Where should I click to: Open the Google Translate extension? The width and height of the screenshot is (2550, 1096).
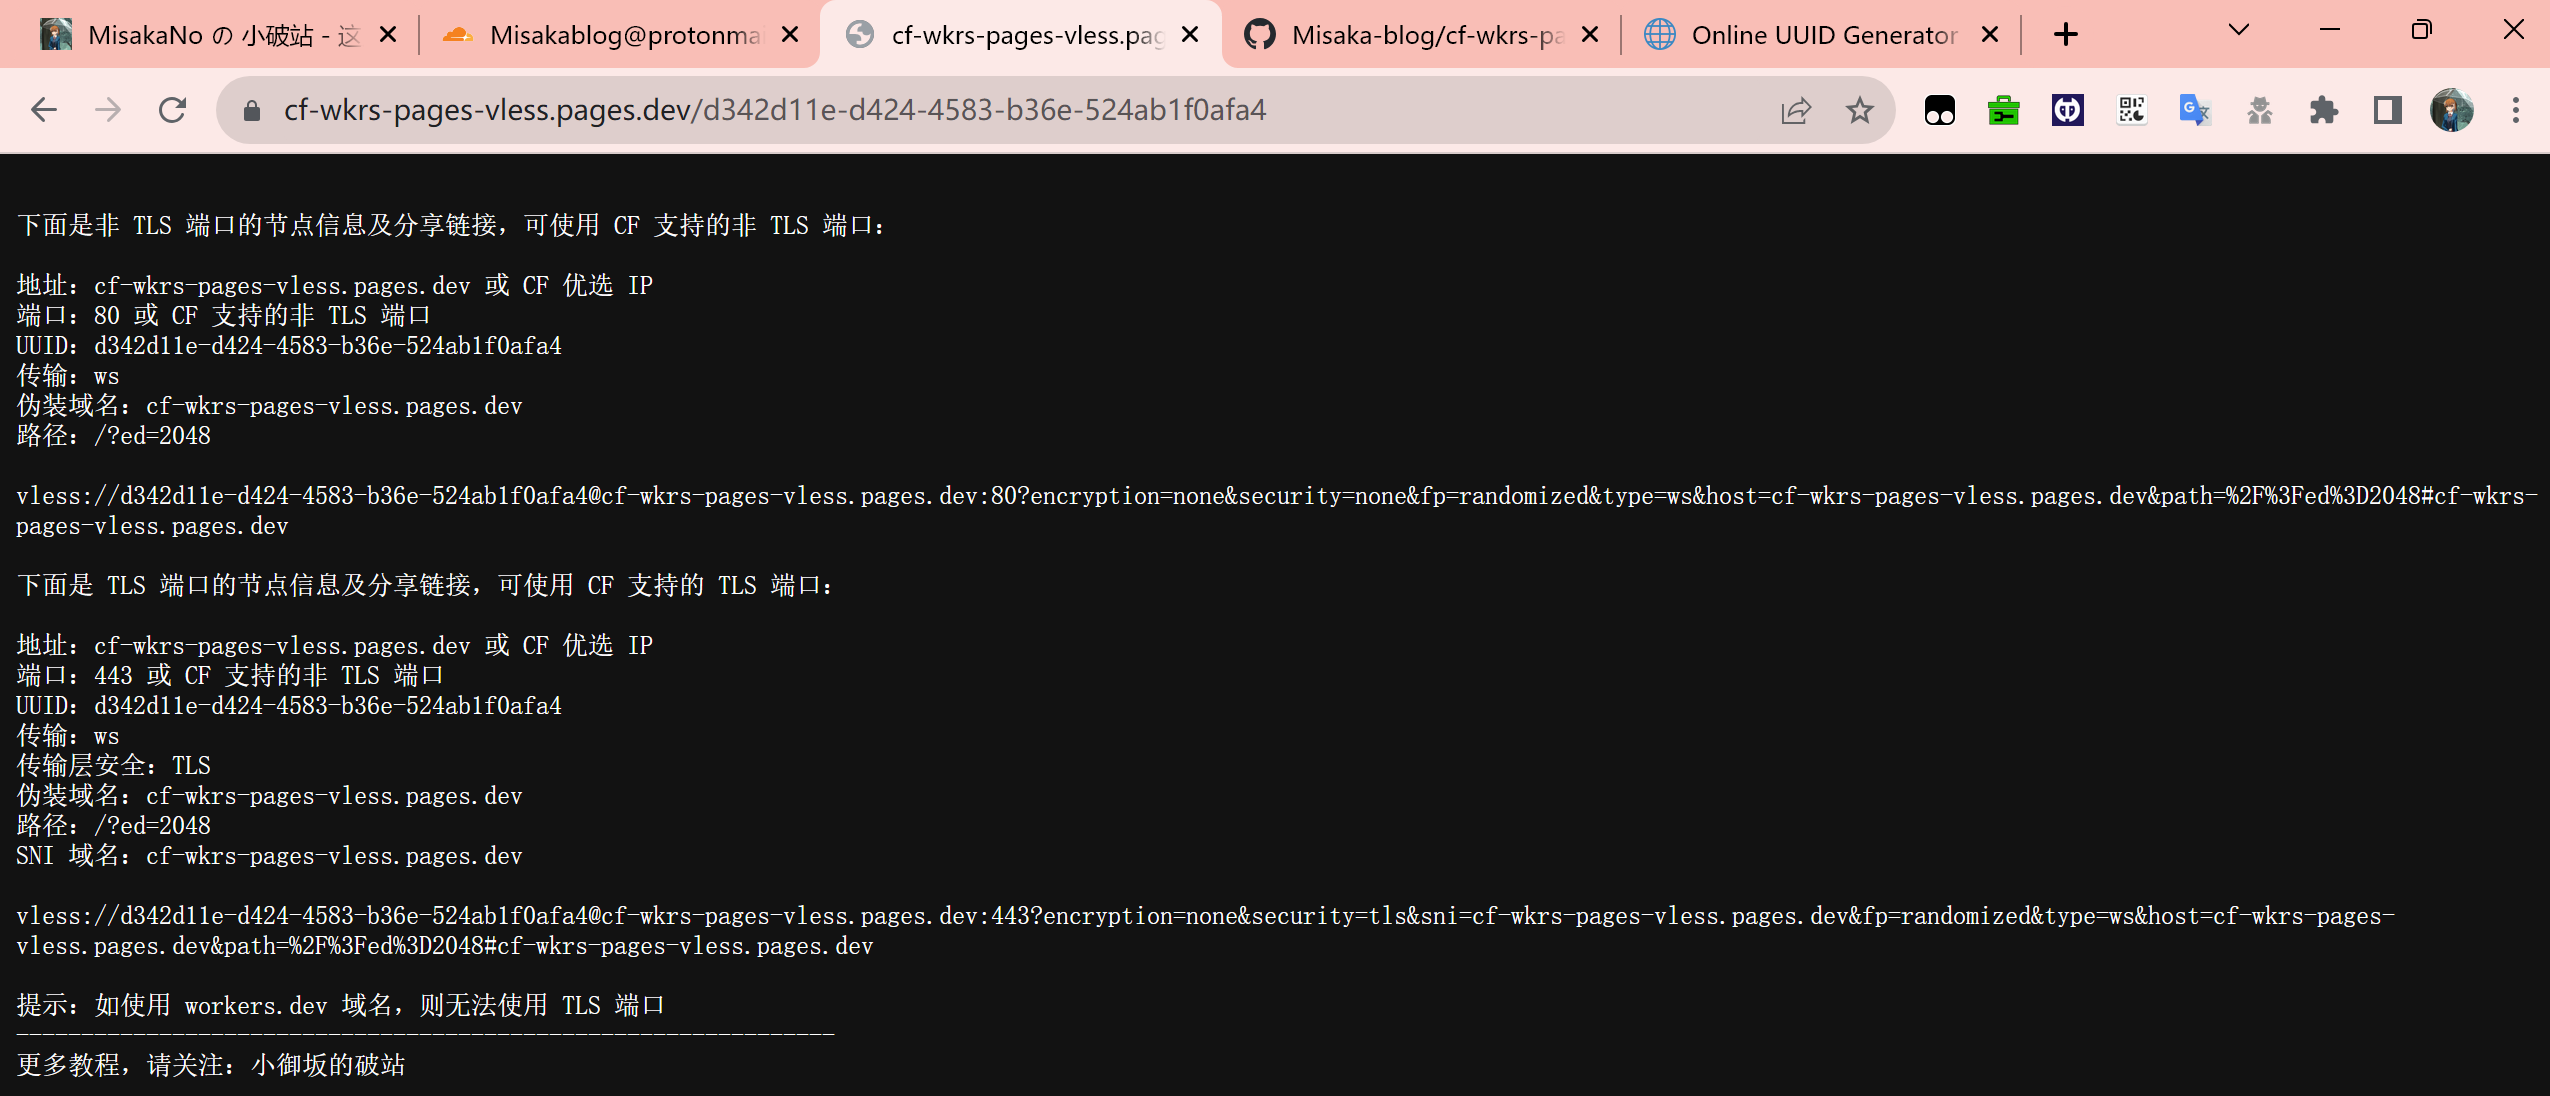(x=2195, y=110)
